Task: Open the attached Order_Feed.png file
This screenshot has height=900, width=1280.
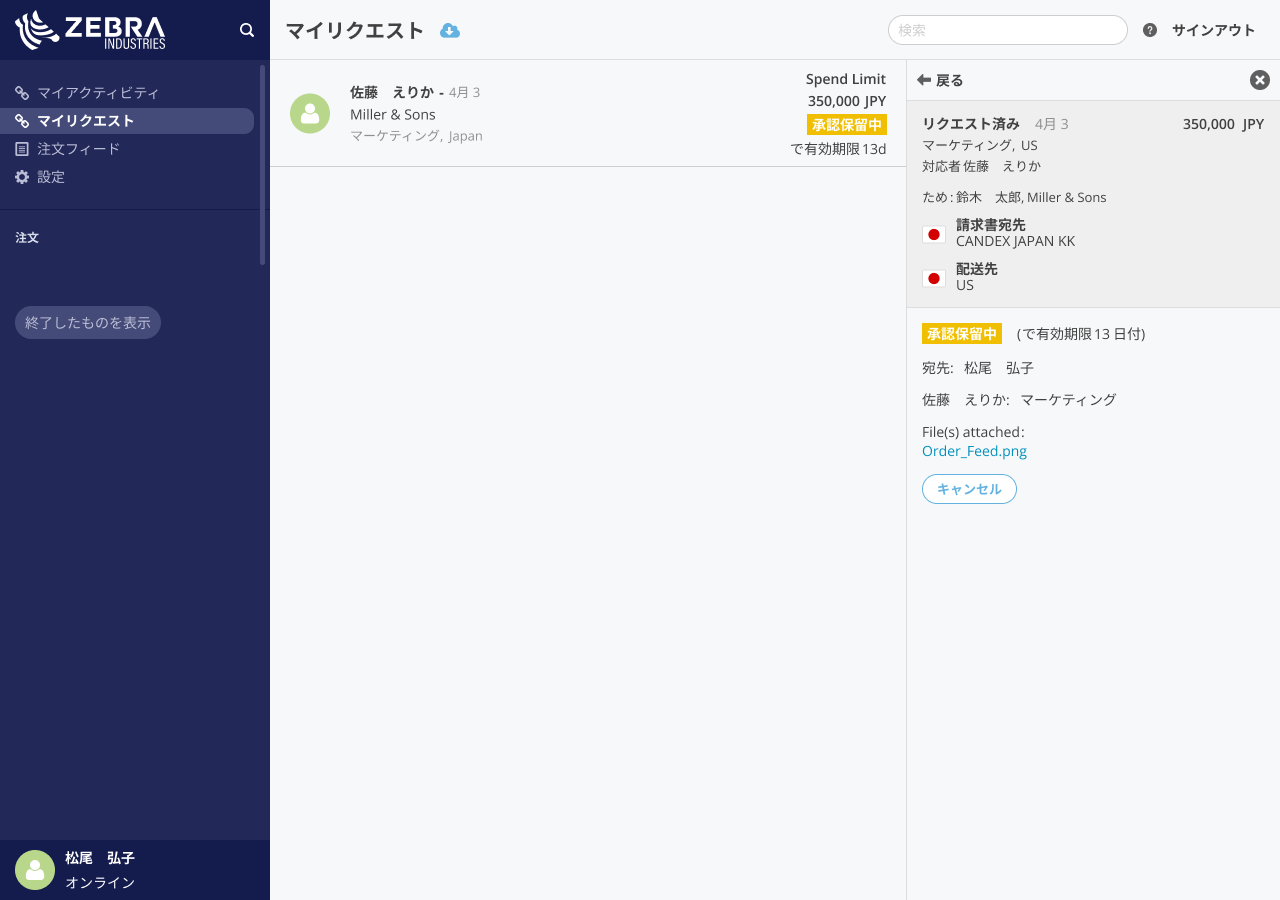Action: point(974,451)
